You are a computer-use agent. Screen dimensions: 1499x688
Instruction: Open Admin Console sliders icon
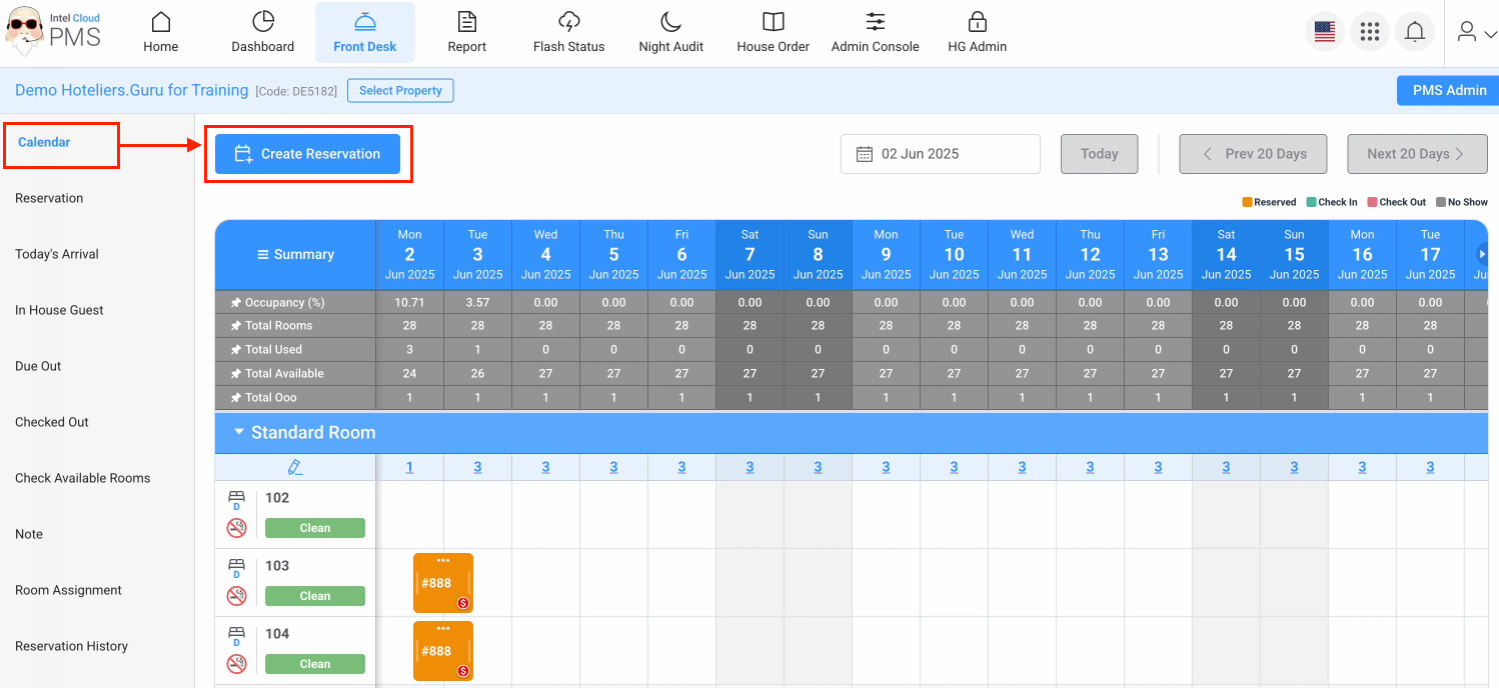(875, 22)
